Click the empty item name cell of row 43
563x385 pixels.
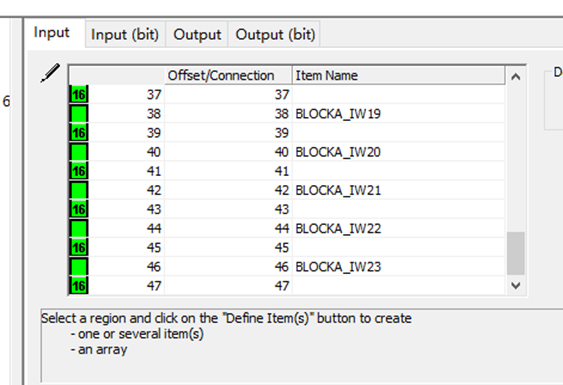tap(399, 209)
